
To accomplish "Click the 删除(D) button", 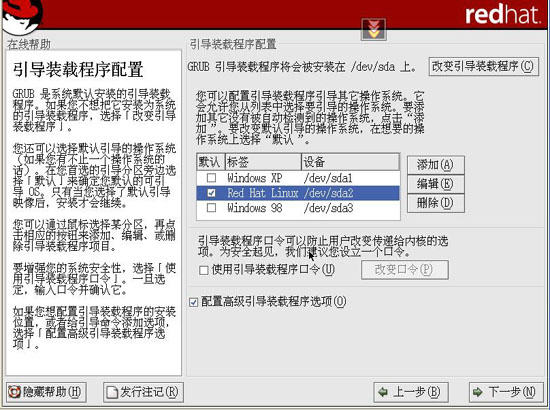I will (436, 203).
